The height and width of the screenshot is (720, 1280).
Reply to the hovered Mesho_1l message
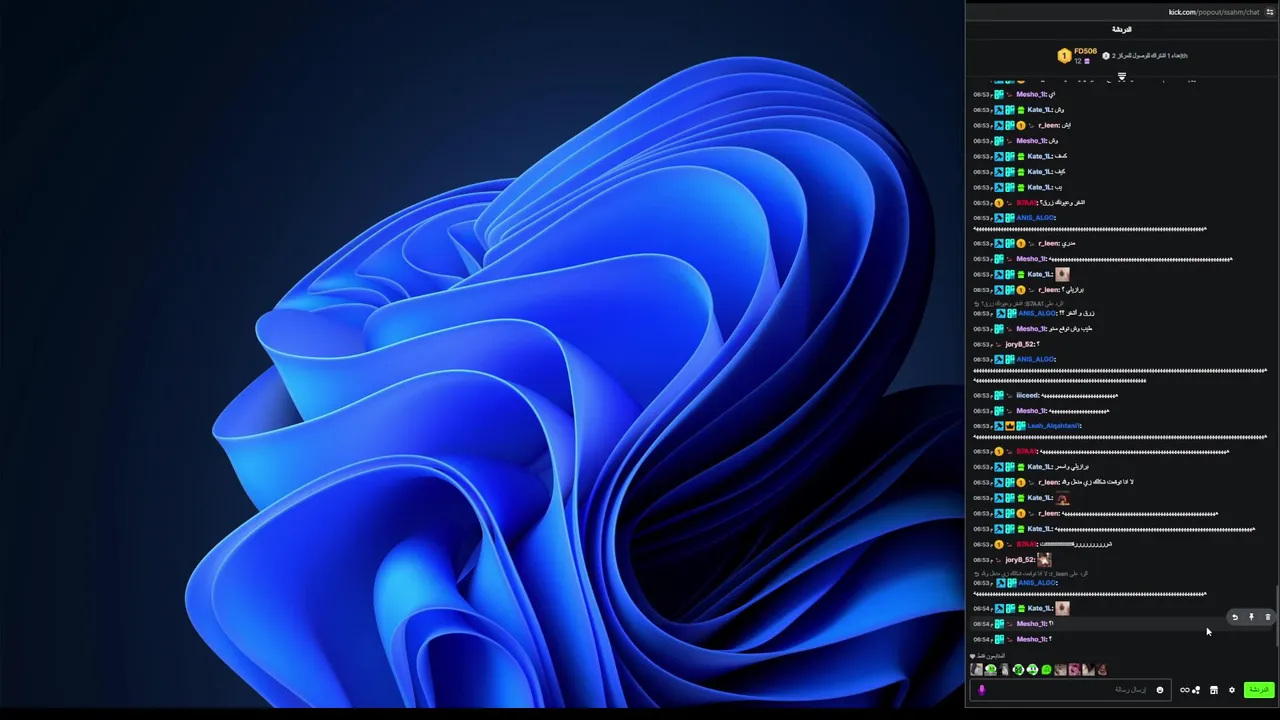(1235, 617)
